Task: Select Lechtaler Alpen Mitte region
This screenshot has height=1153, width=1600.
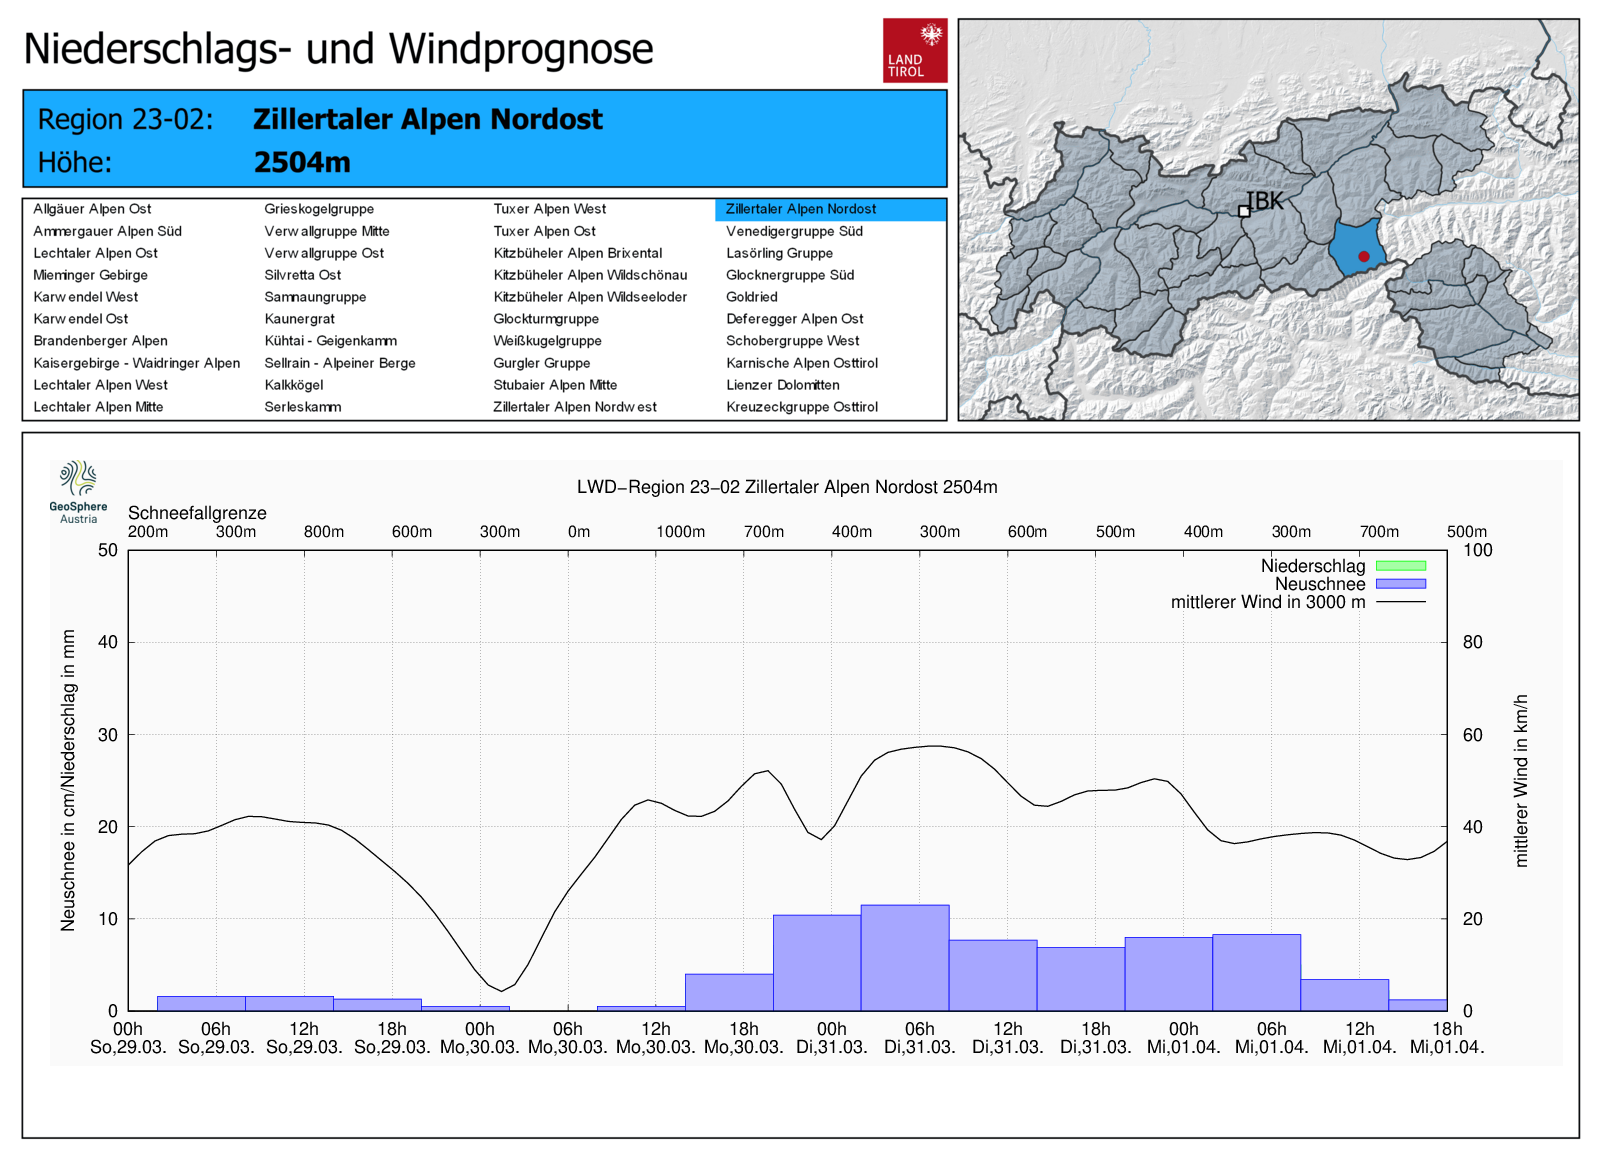Action: tap(98, 407)
